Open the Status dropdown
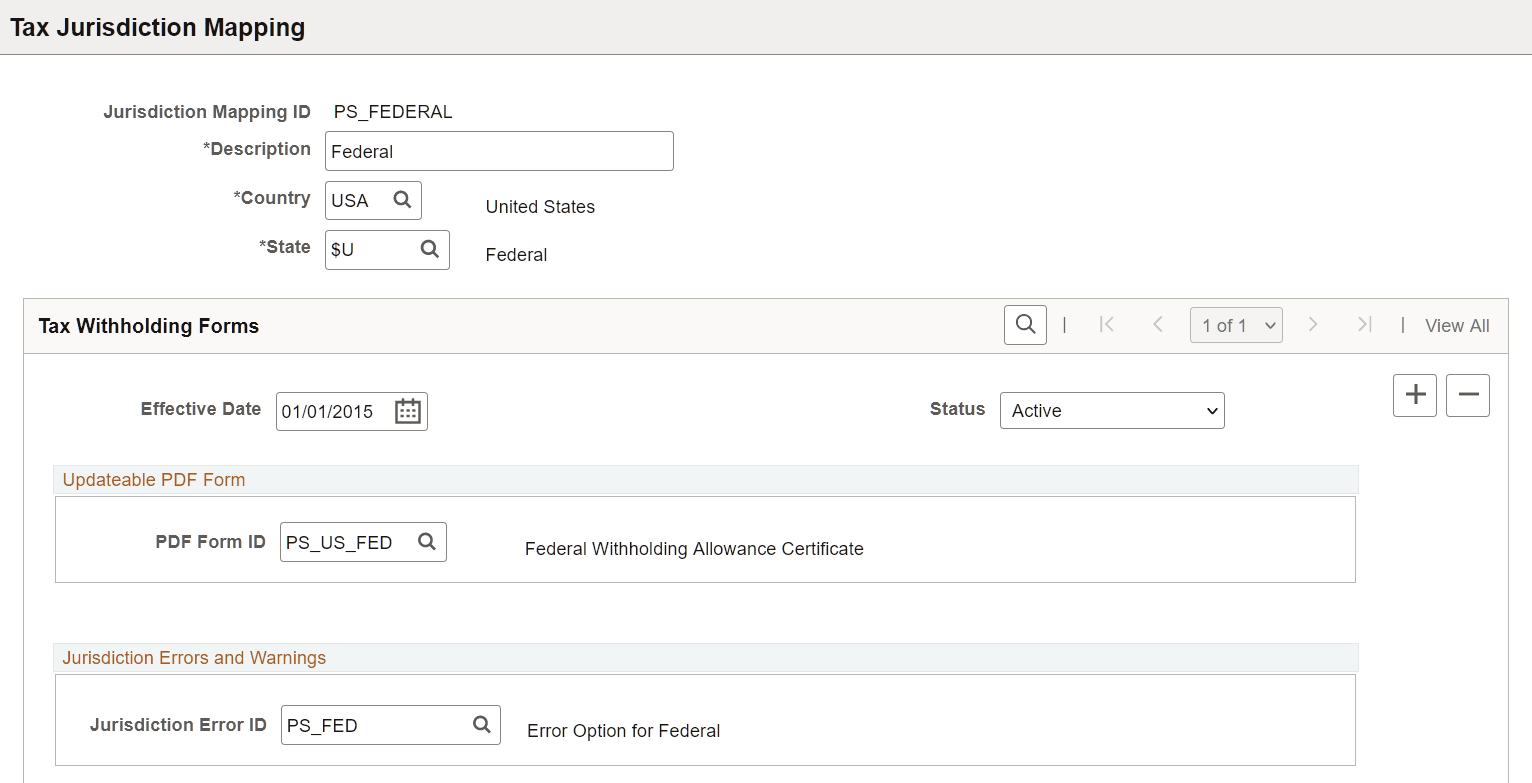1532x783 pixels. coord(1112,411)
